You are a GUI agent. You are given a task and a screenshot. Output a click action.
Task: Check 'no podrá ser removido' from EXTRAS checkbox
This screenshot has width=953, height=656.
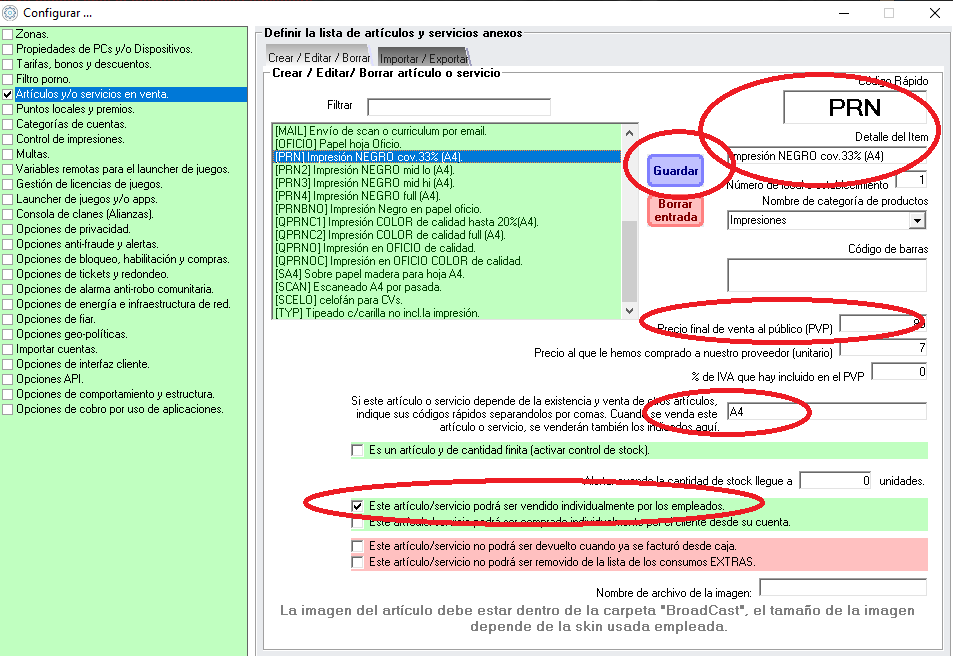pyautogui.click(x=357, y=562)
